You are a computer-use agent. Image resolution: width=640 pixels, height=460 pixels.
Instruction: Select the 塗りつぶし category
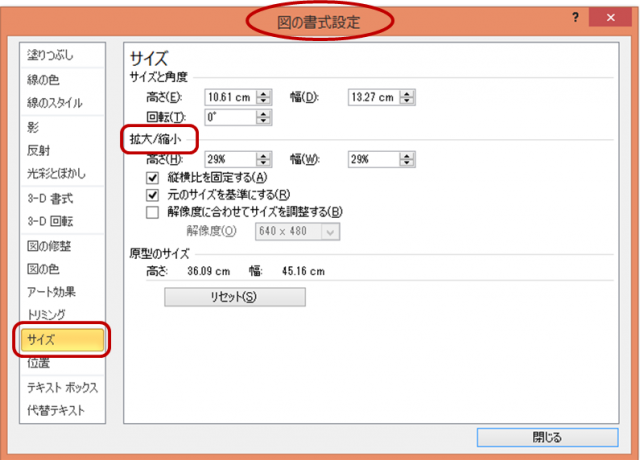(x=51, y=55)
